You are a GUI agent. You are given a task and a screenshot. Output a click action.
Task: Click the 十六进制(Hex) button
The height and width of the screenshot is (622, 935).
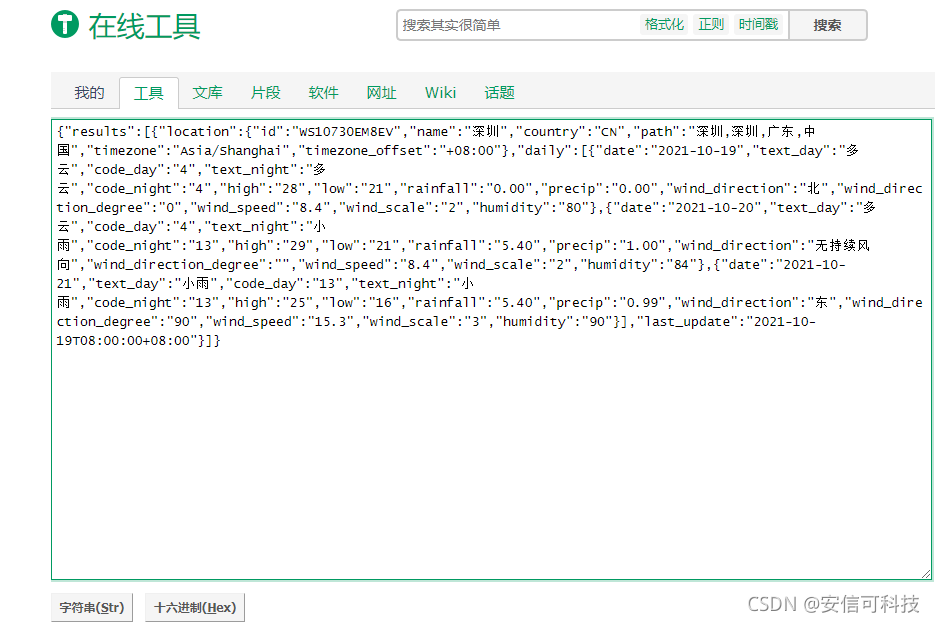(x=195, y=608)
